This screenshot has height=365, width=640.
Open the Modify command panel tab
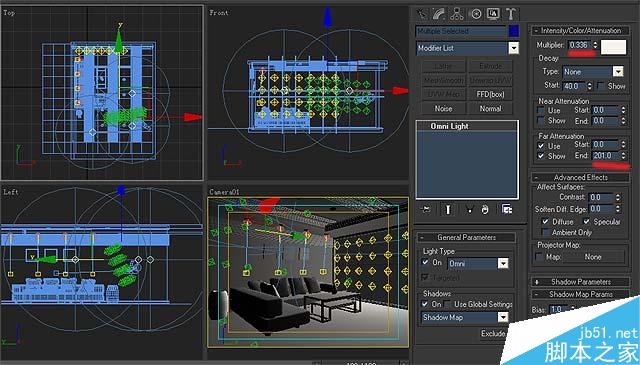tap(439, 14)
